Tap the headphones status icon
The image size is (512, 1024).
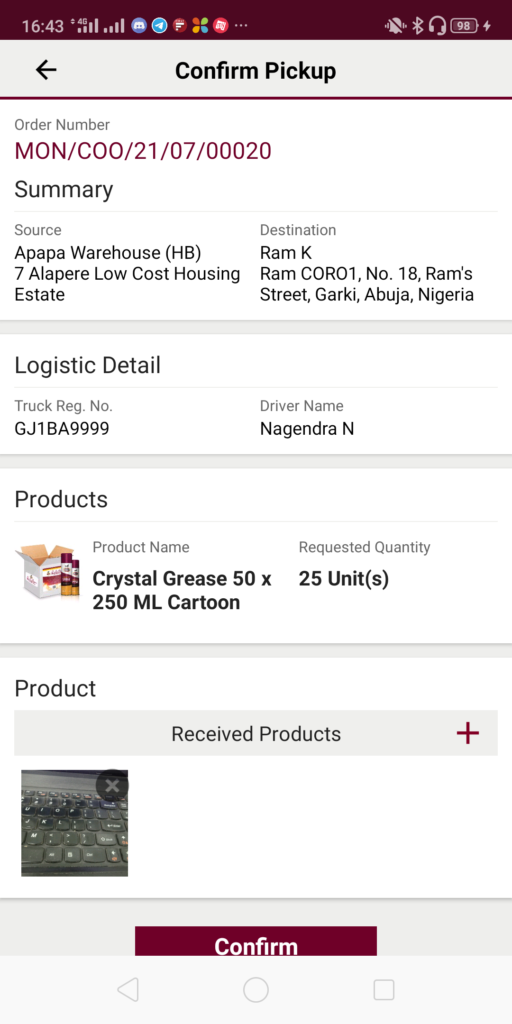(x=438, y=25)
